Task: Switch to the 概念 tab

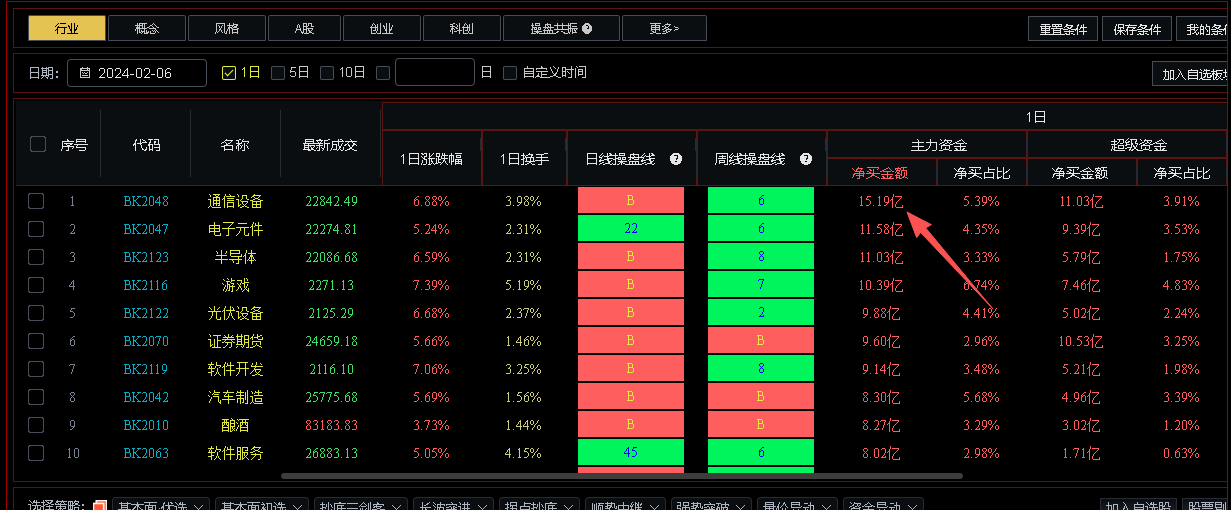Action: [x=147, y=29]
